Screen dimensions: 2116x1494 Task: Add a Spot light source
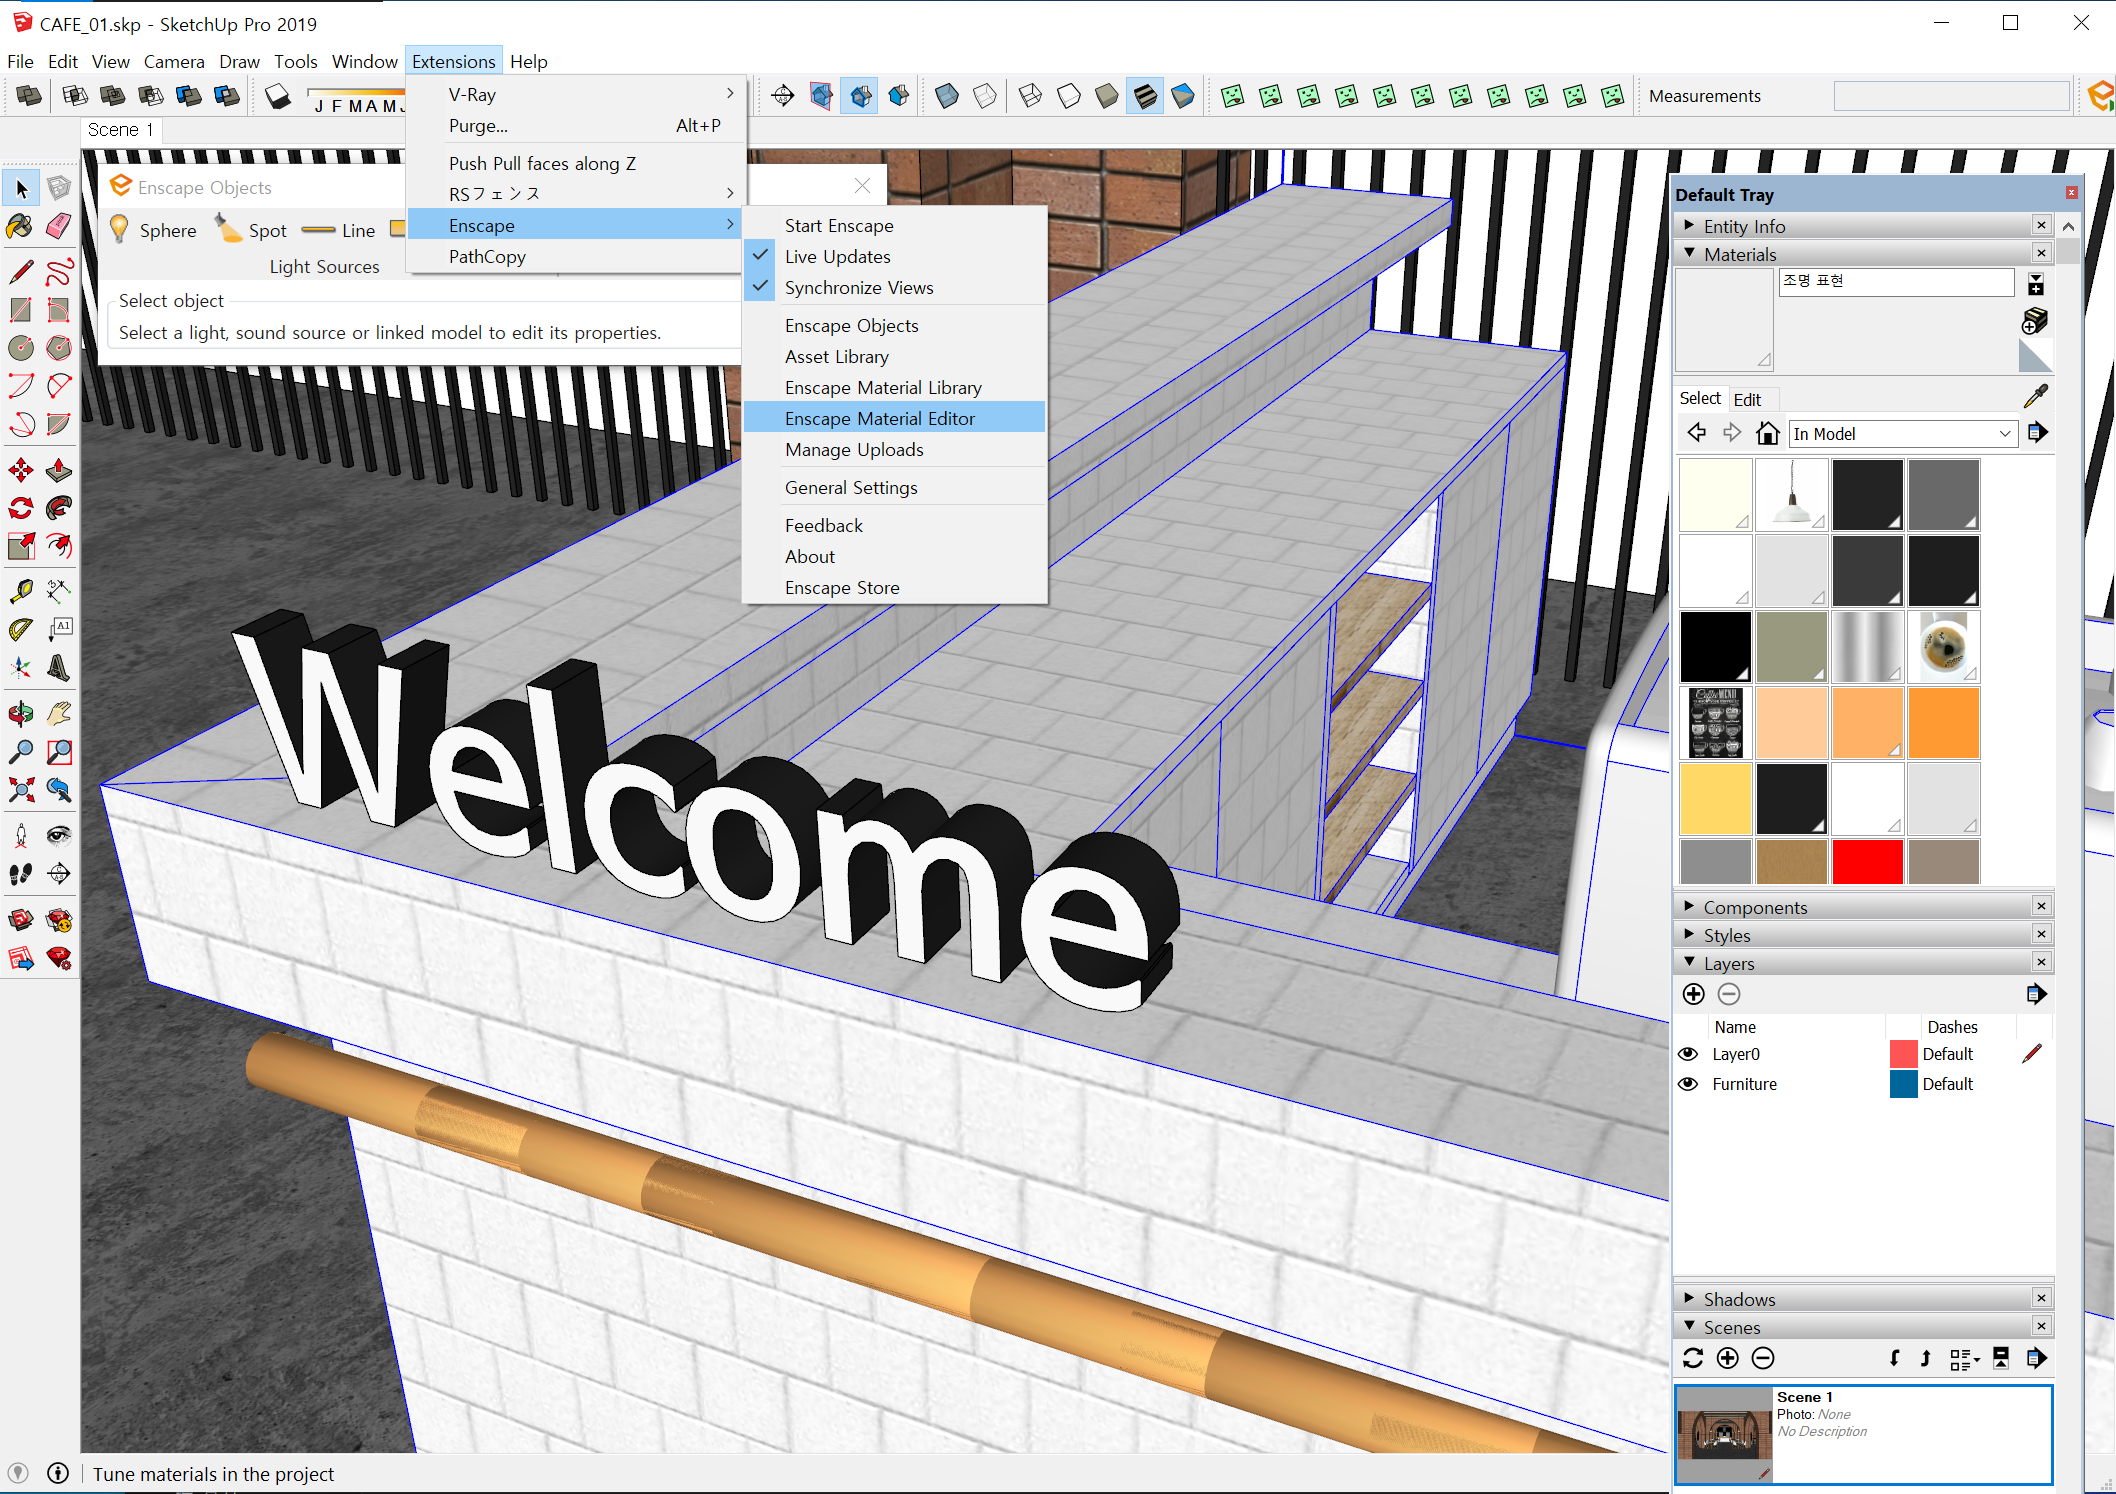251,230
